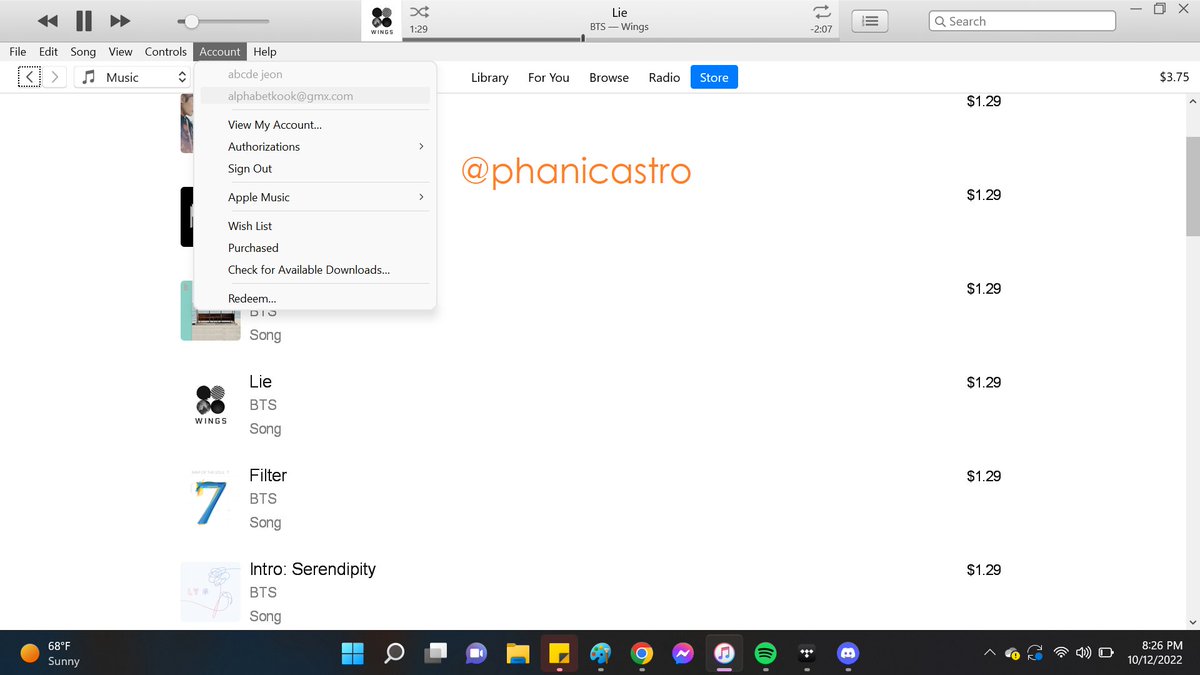Skip forward to the next track
Image resolution: width=1200 pixels, height=675 pixels.
[x=120, y=21]
